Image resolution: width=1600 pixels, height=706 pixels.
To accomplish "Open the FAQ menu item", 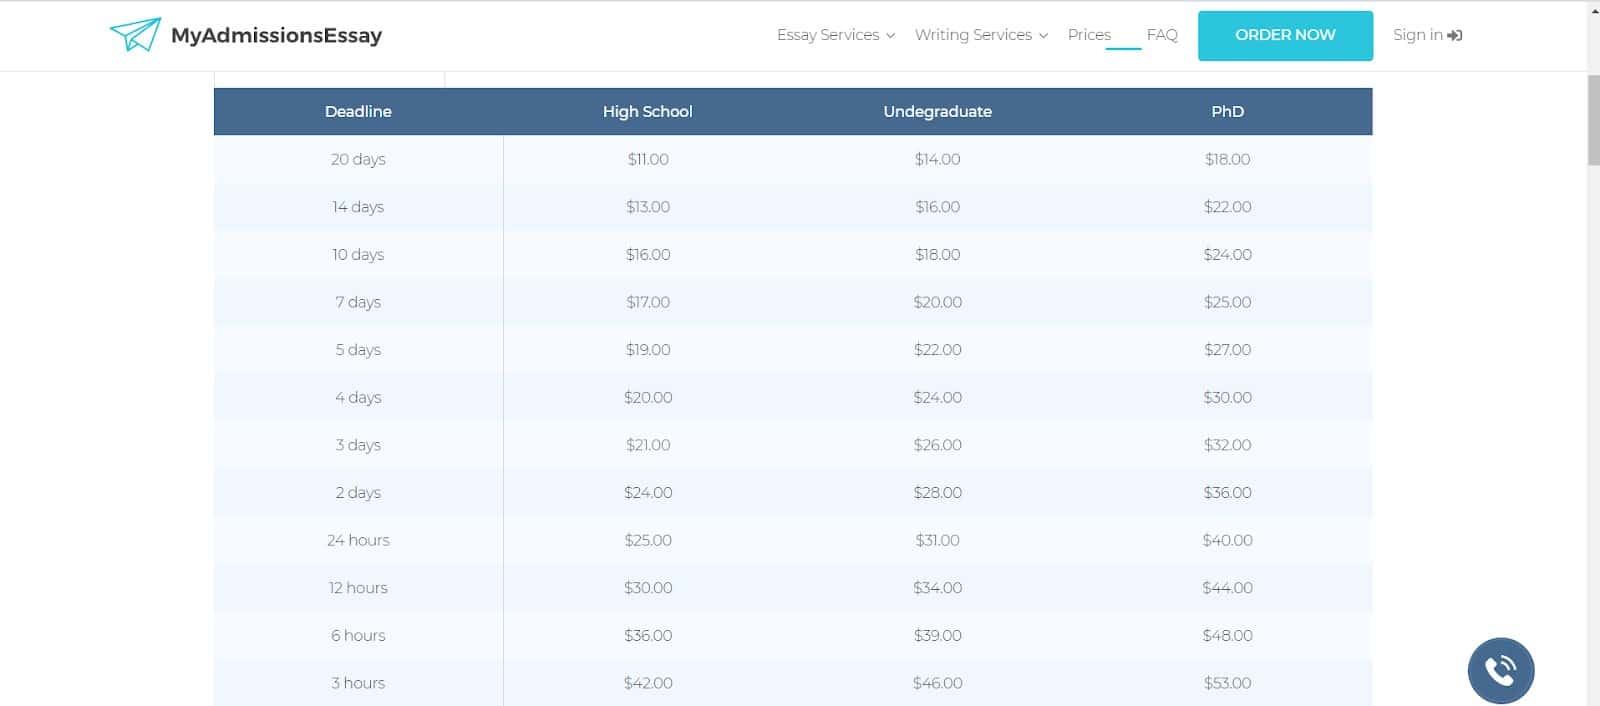I will point(1162,34).
